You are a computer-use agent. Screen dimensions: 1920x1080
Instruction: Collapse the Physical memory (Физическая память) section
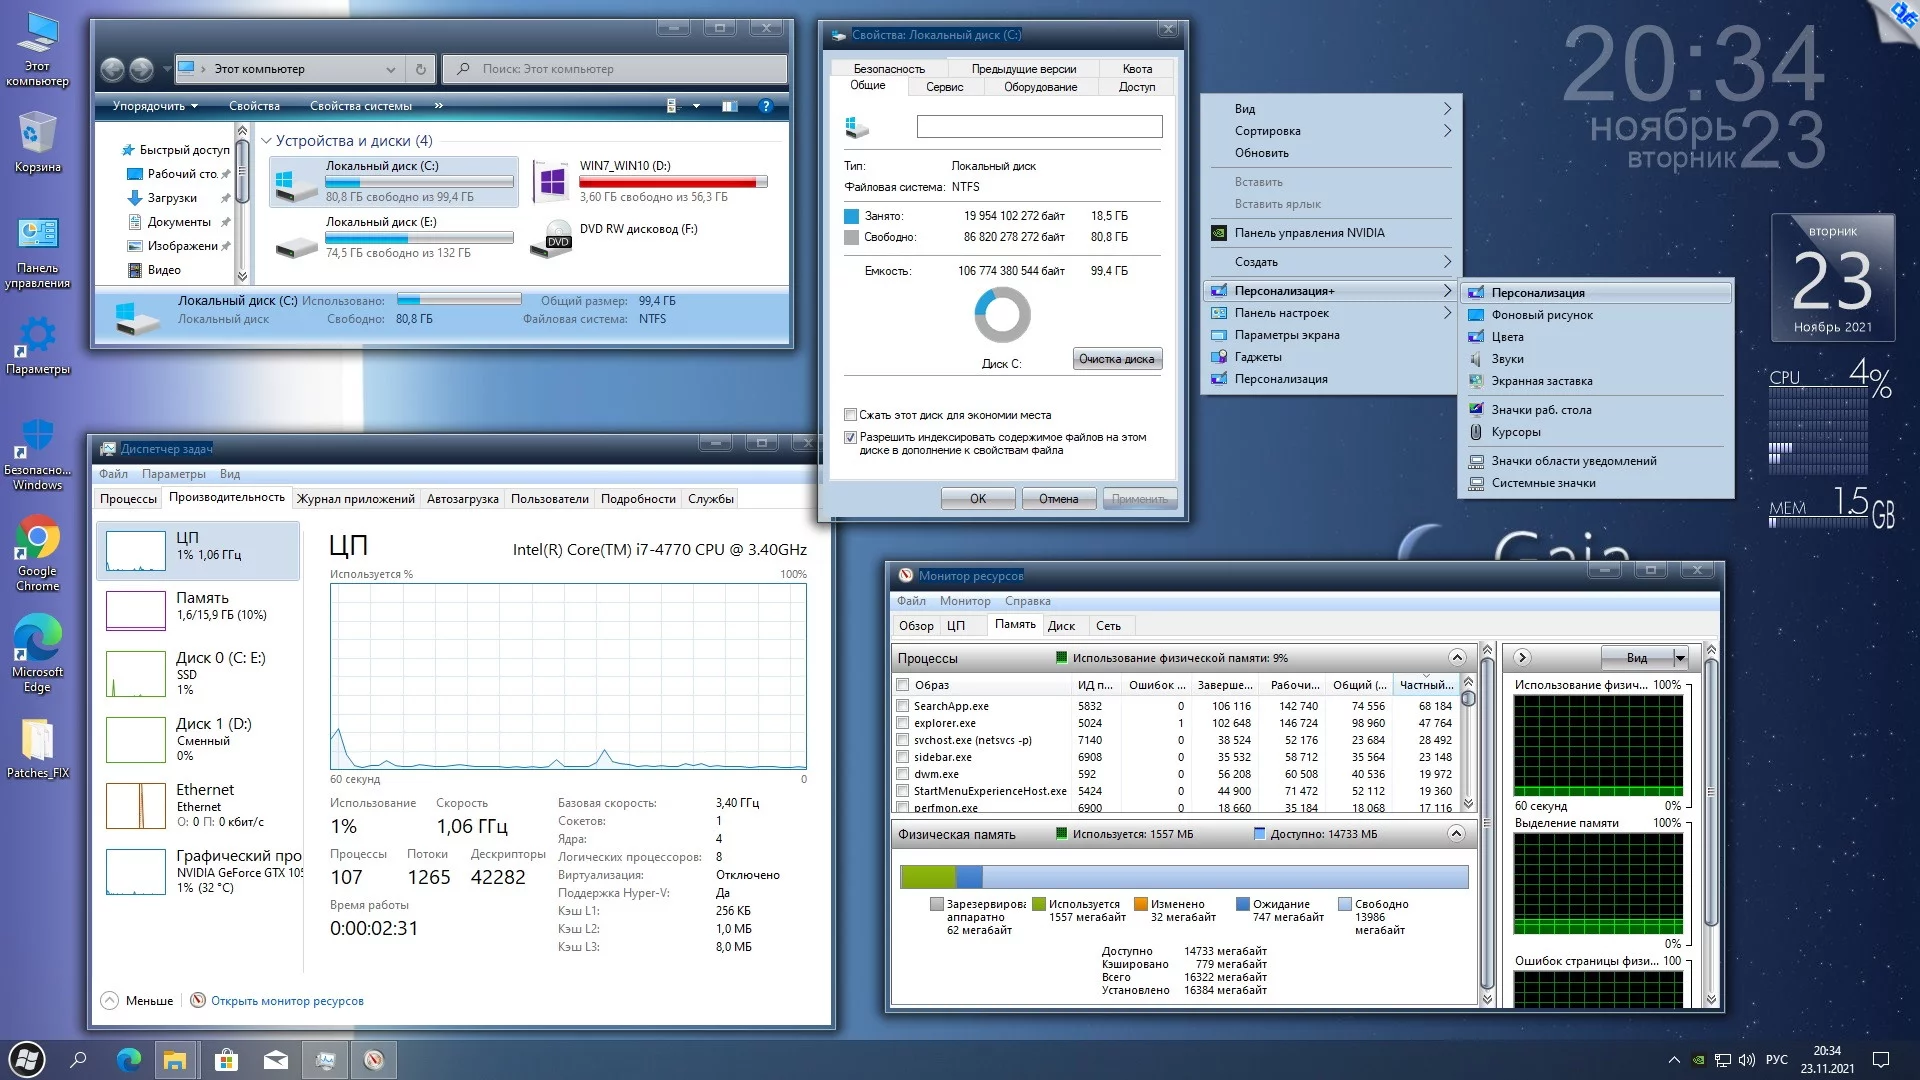click(x=1456, y=834)
